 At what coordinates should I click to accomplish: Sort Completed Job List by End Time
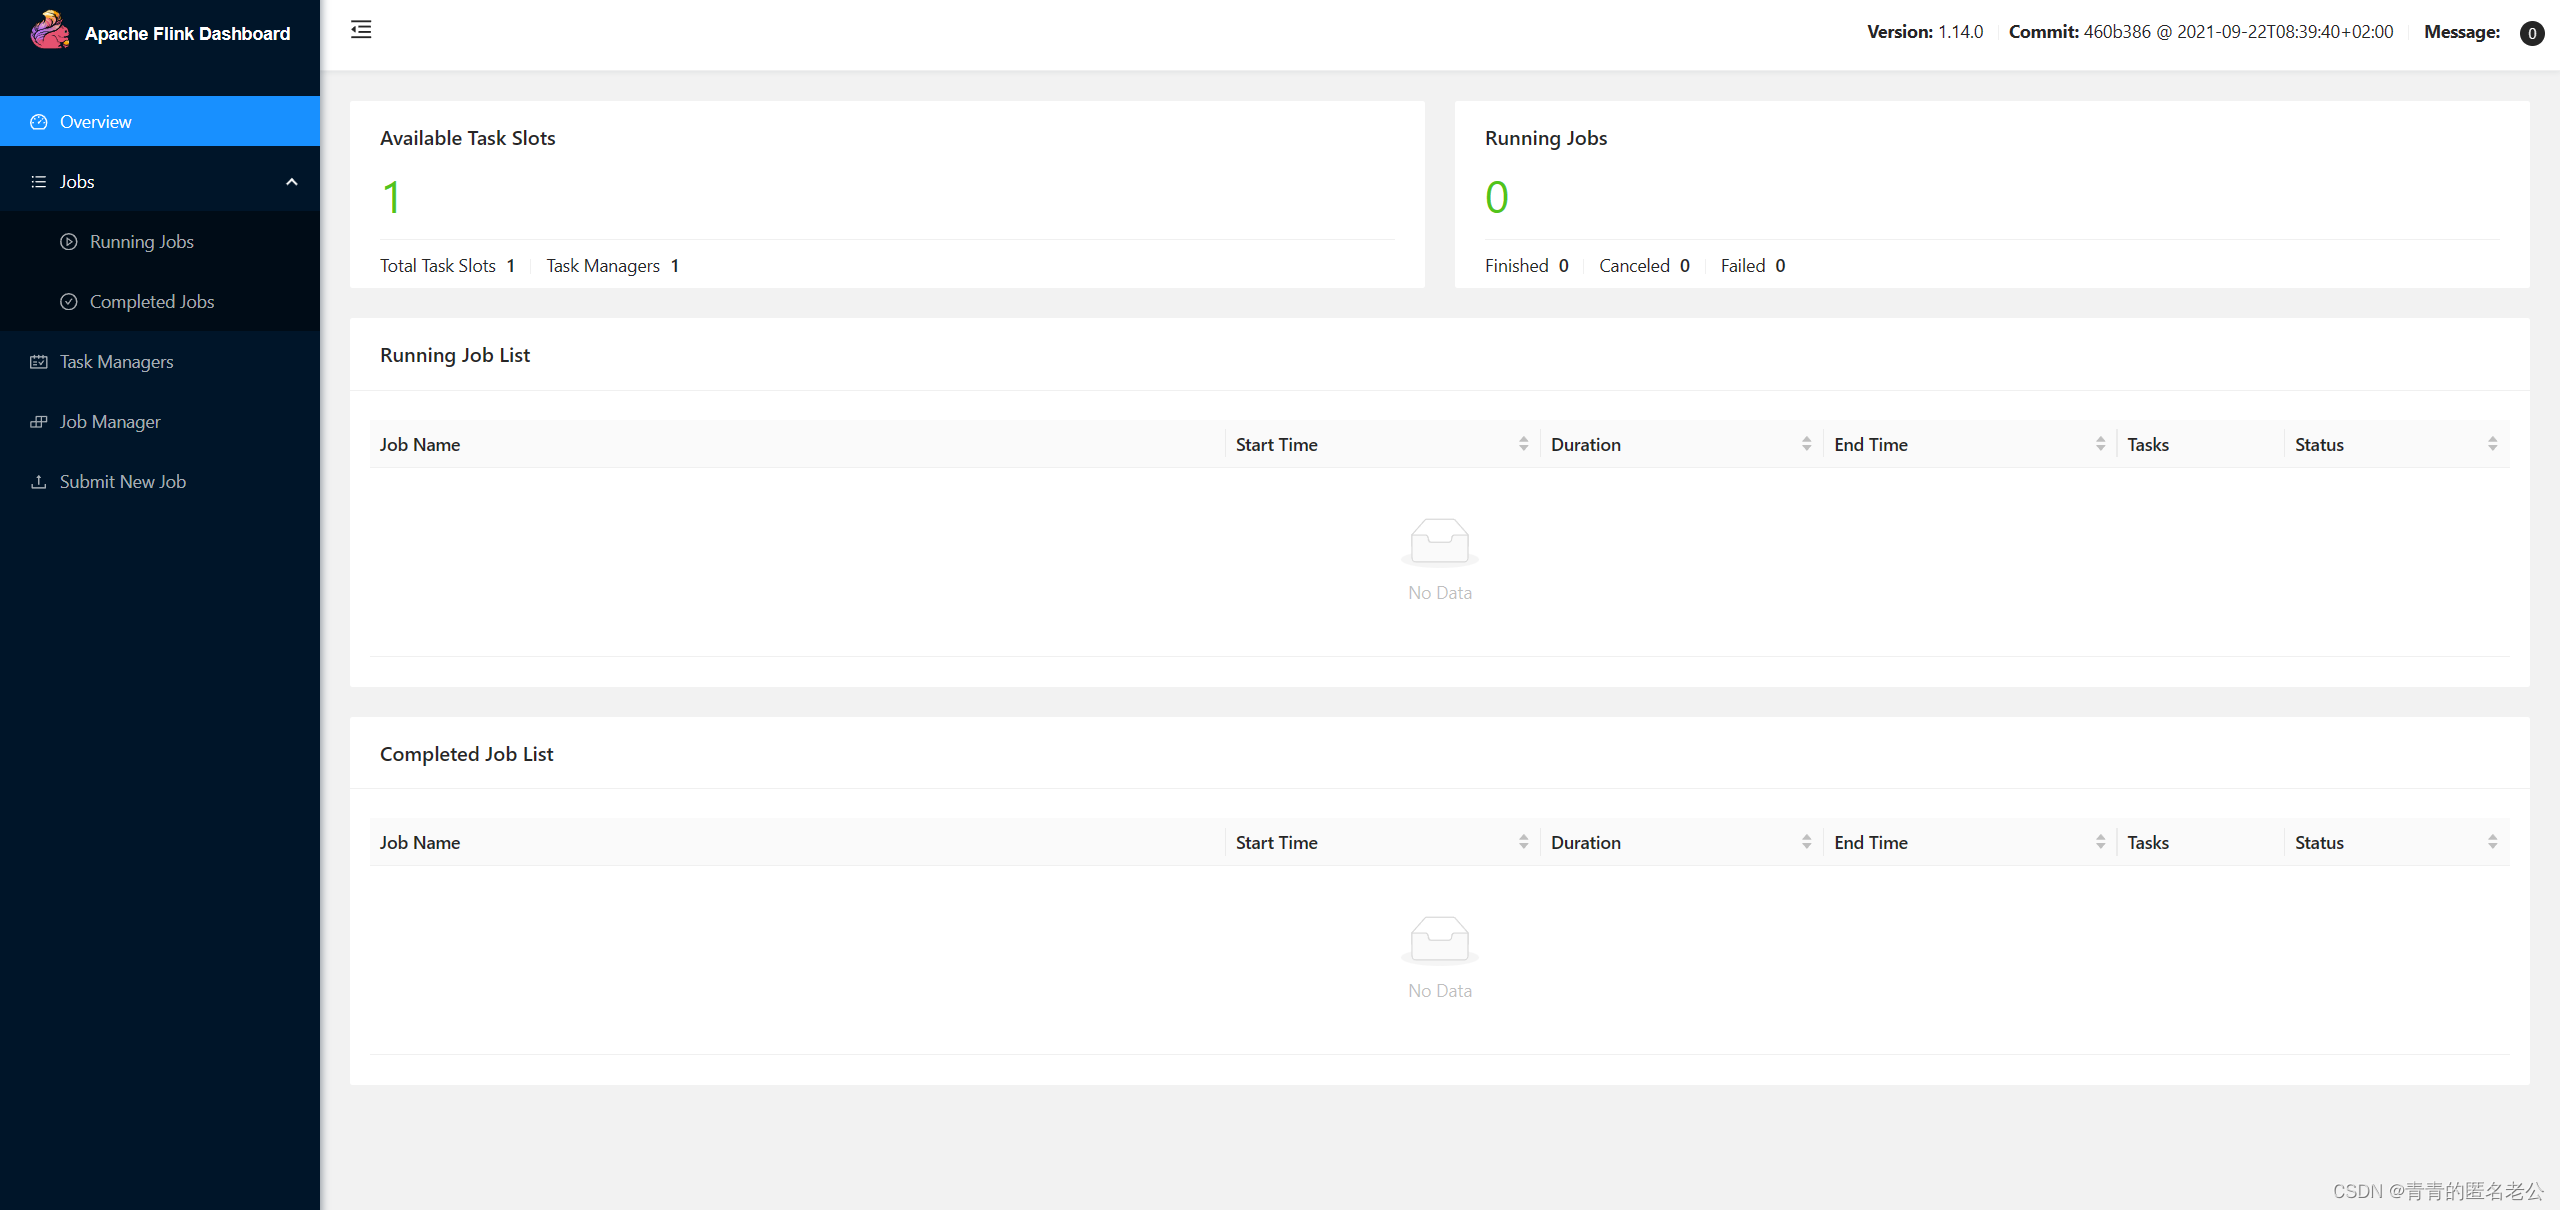[x=2100, y=842]
